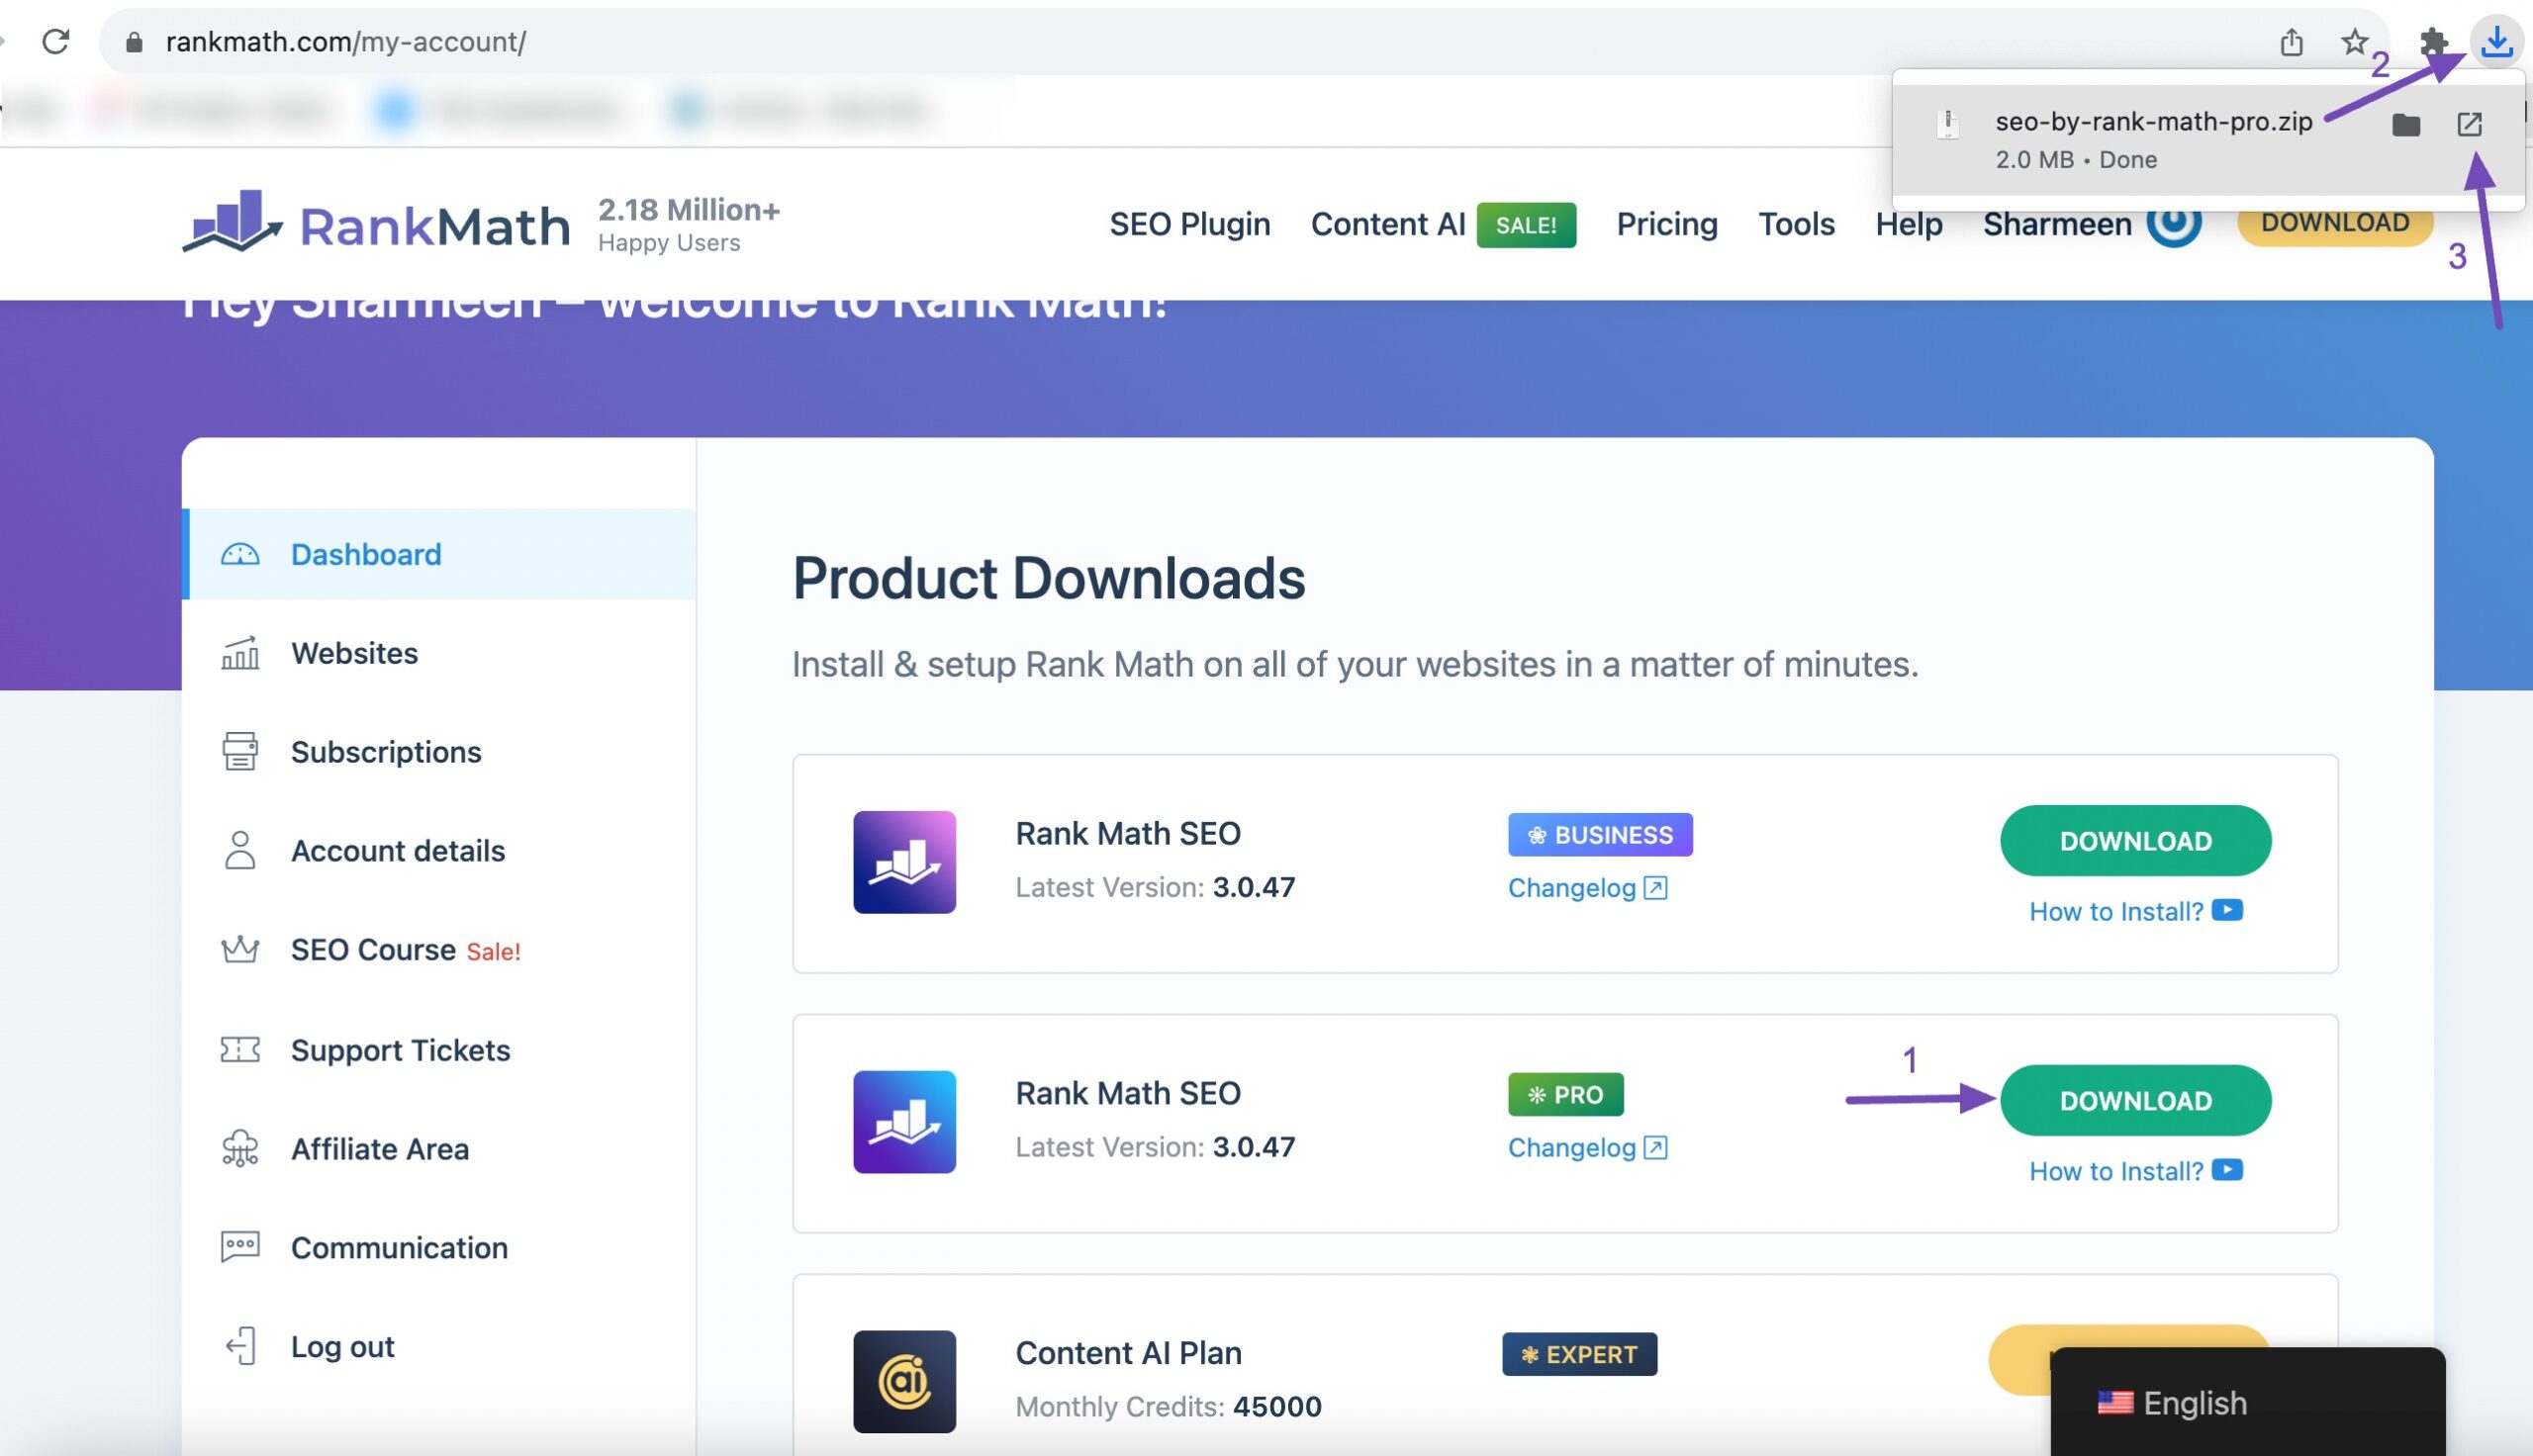Click the SEO Course sidebar icon
Screen dimensions: 2533x1456
coord(238,952)
